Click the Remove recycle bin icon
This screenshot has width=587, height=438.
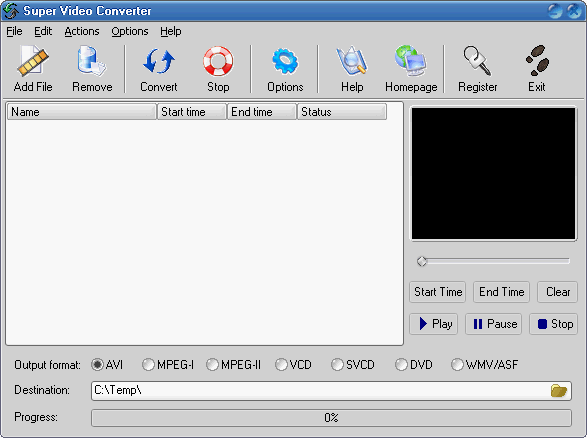tap(92, 61)
